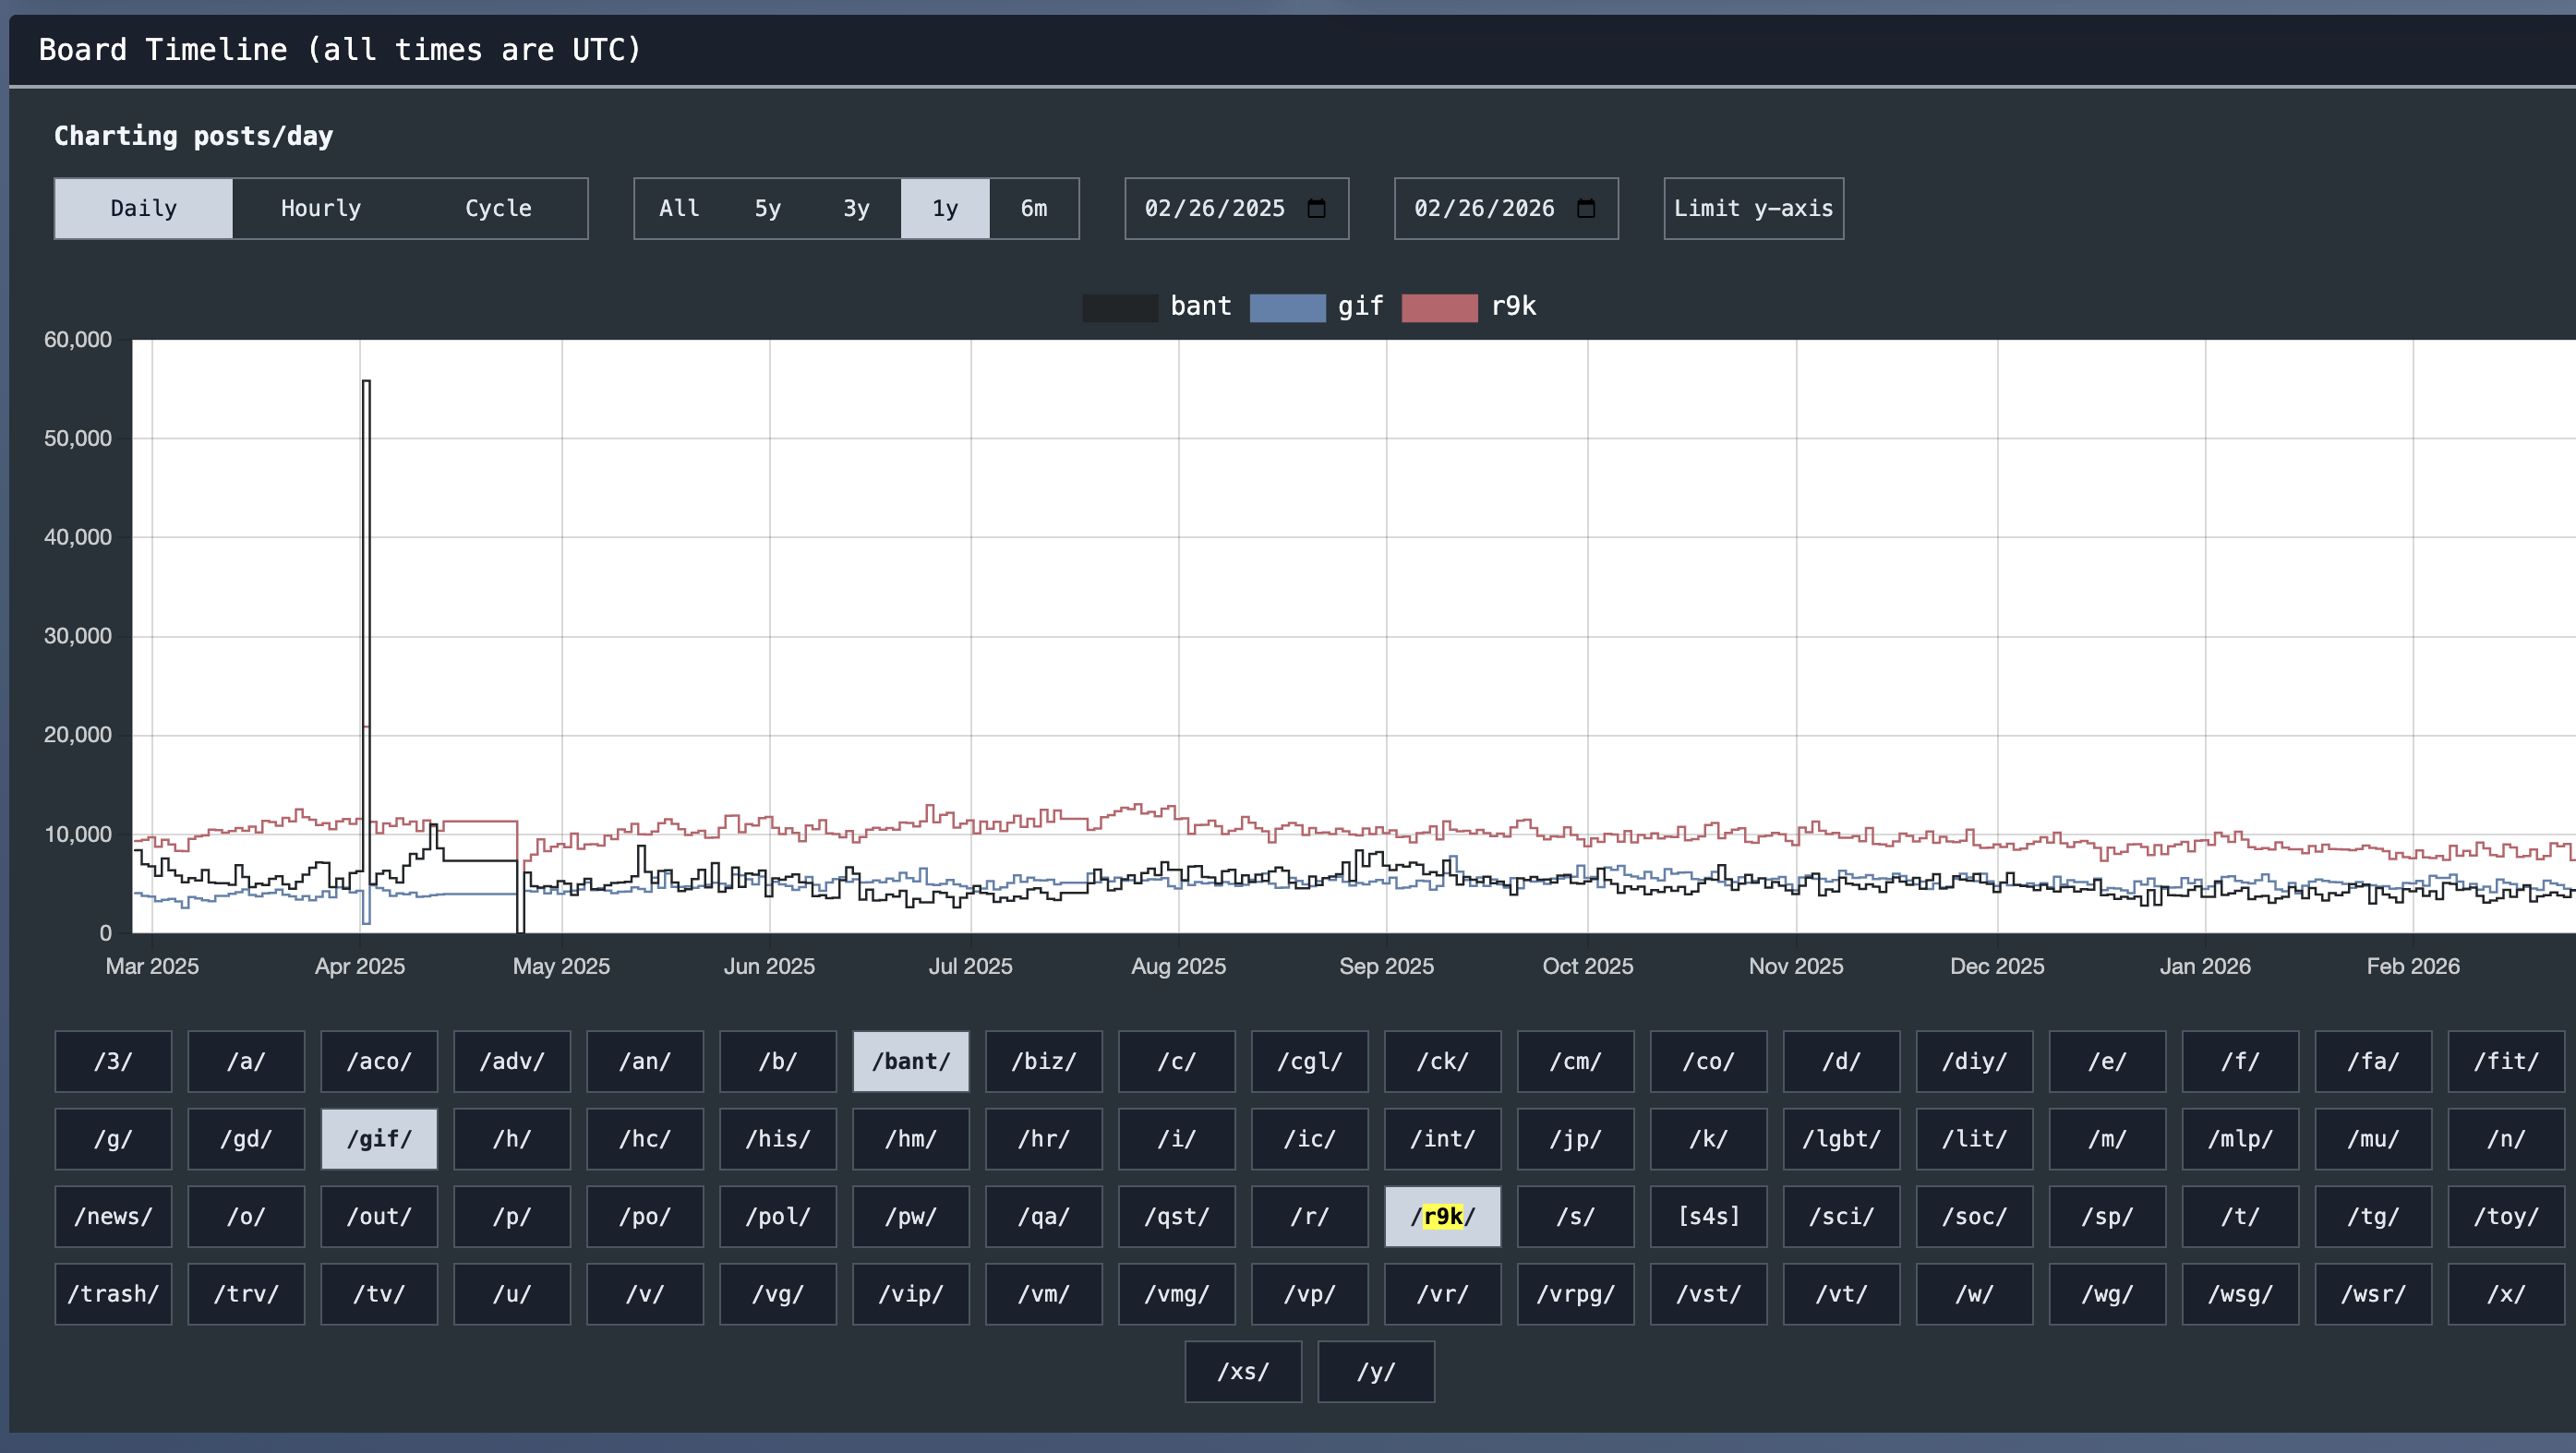Click the bant spike in April 2025
The height and width of the screenshot is (1453, 2576).
pos(366,382)
